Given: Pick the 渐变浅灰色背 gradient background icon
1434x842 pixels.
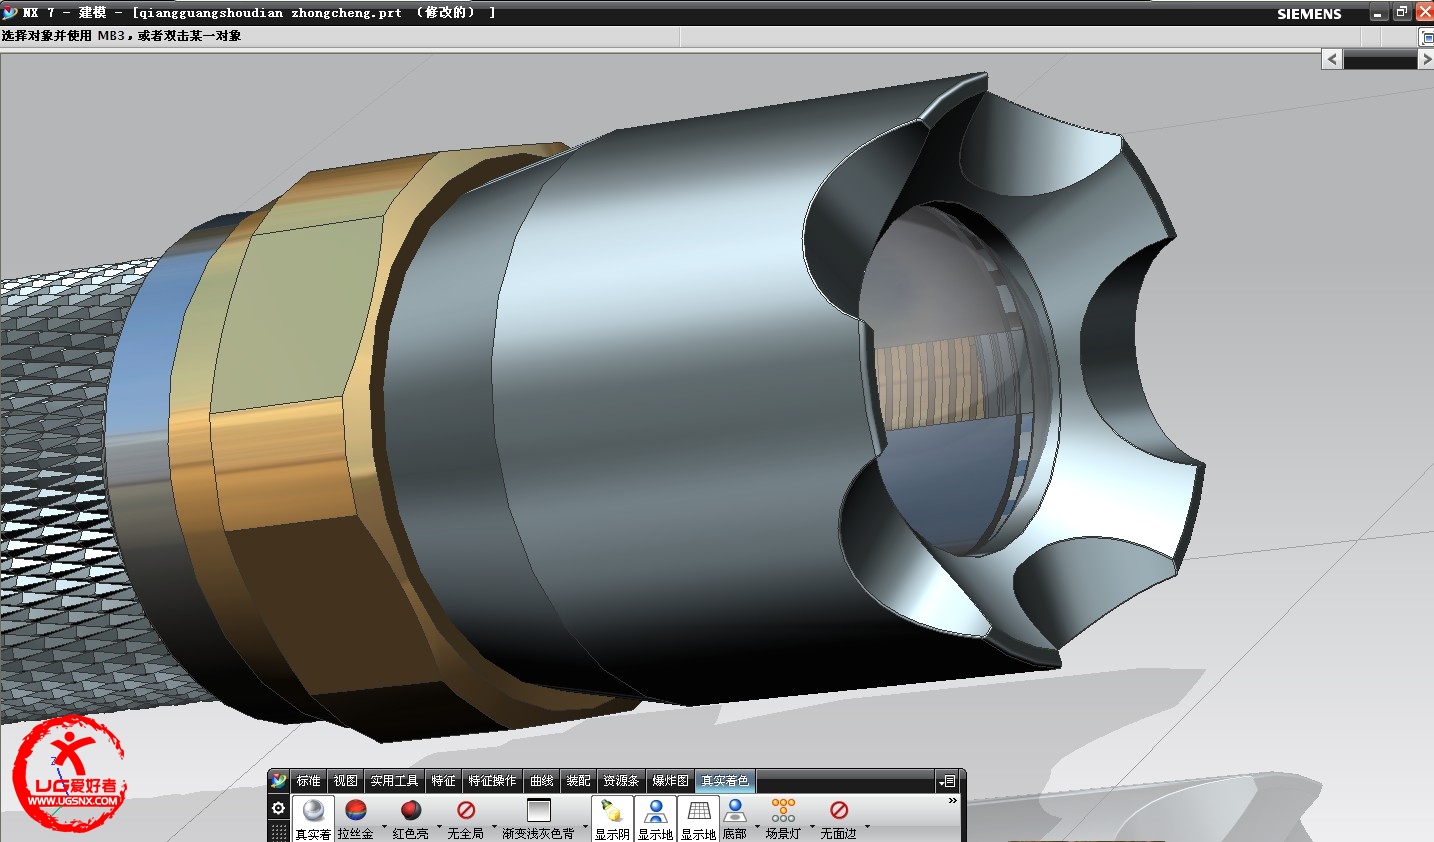Looking at the screenshot, I should (x=539, y=810).
